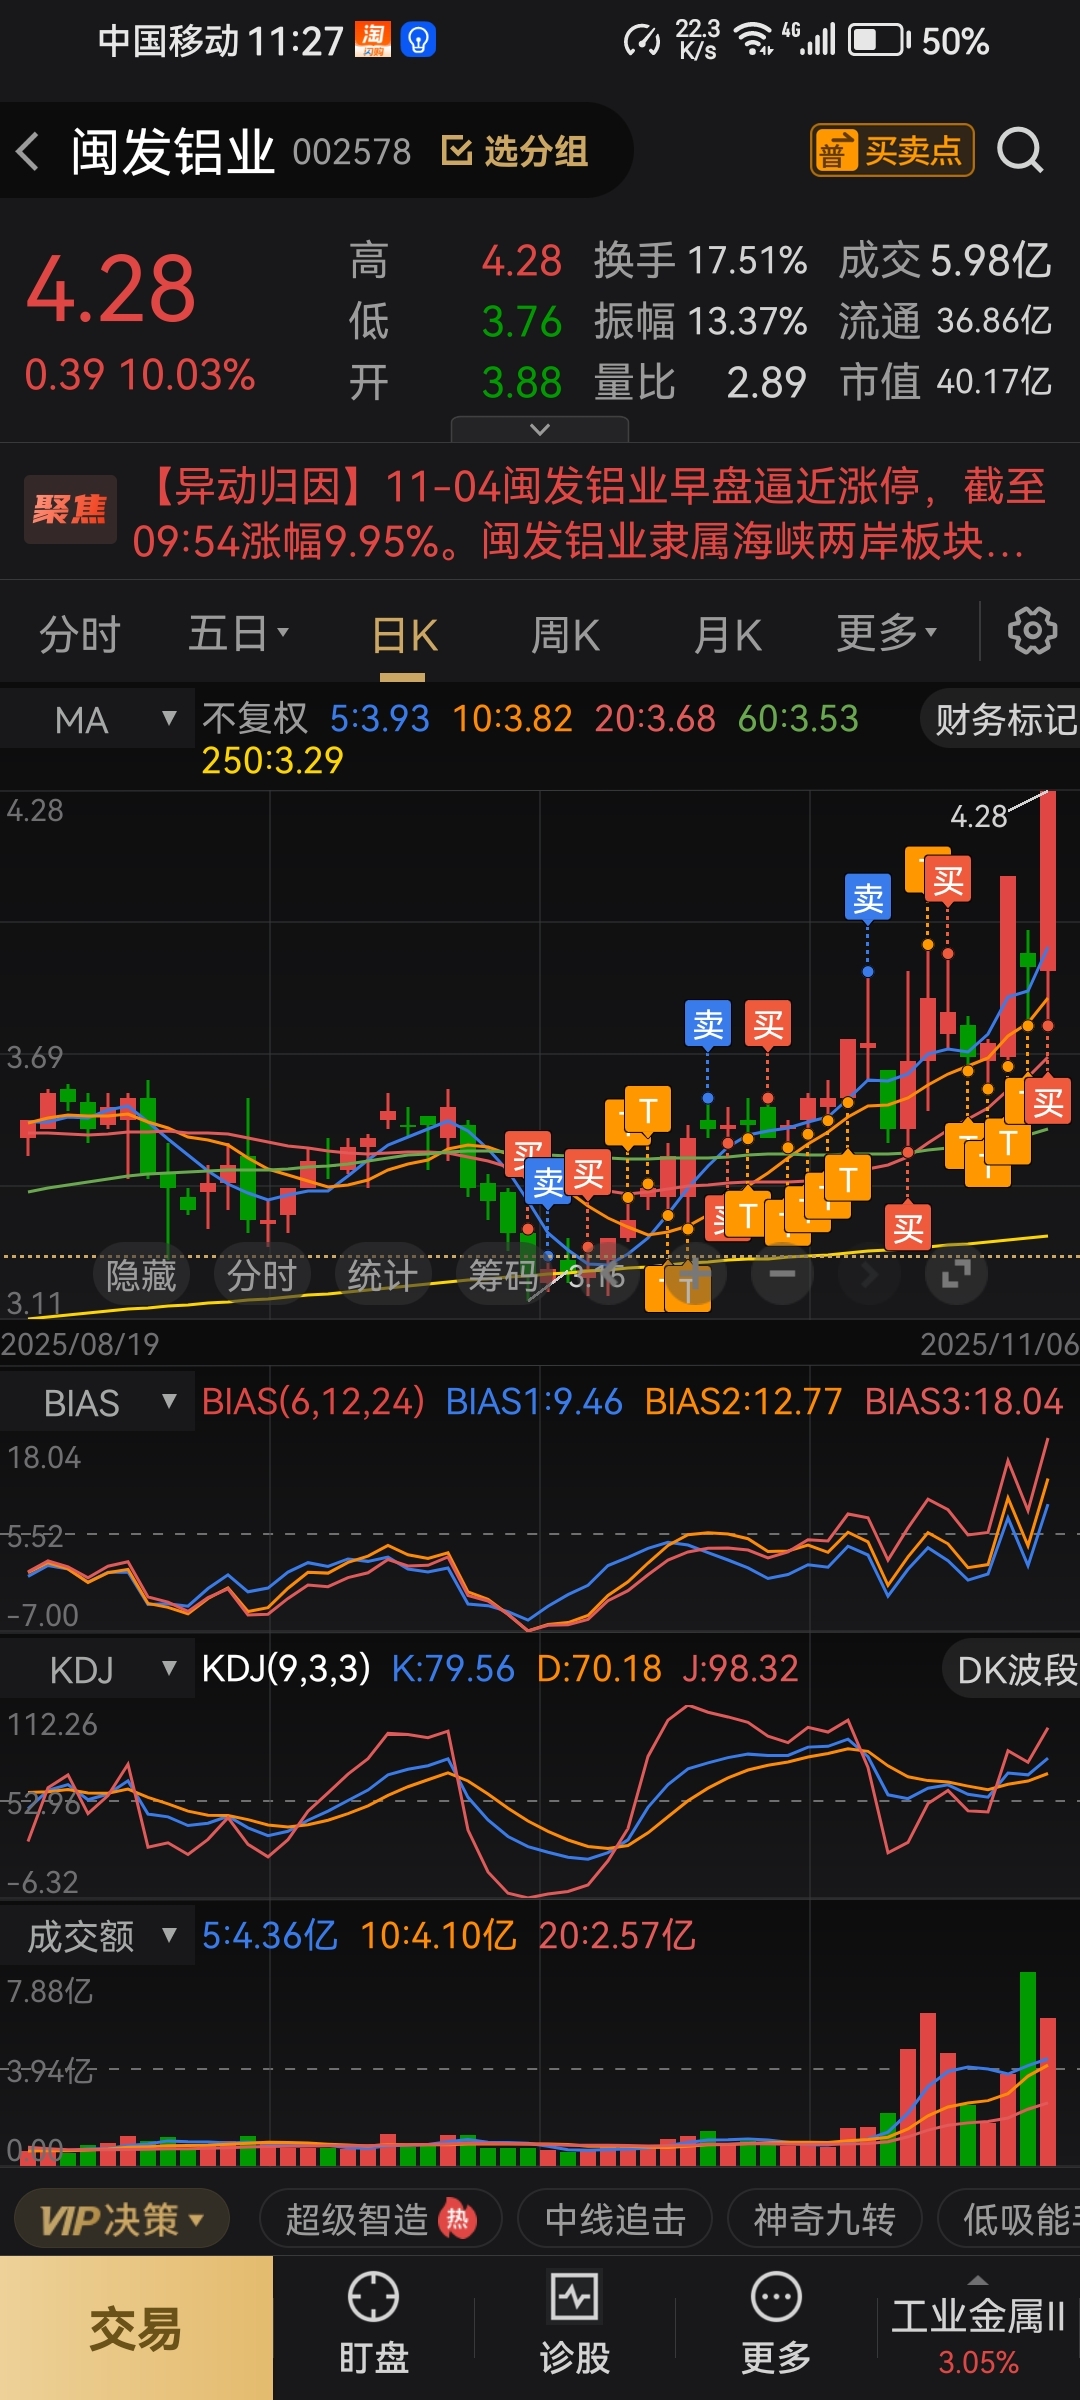
Task: Select 超级智造 indicator chip
Action: point(380,2220)
